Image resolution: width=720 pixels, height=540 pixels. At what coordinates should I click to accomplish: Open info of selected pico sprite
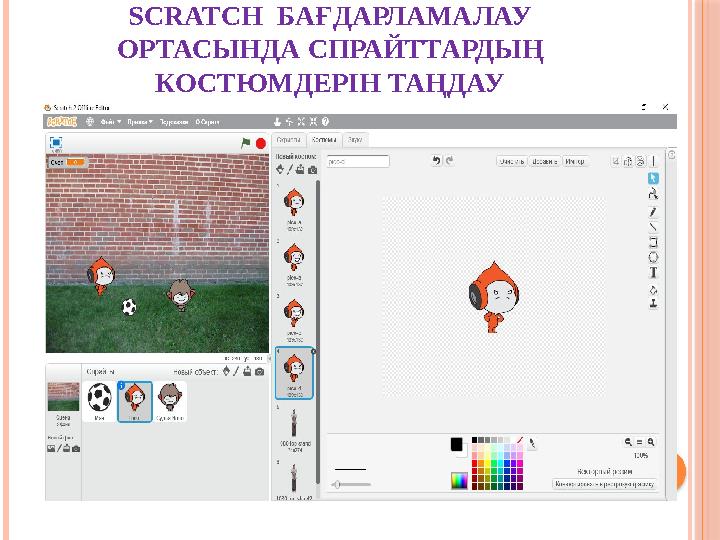121,386
